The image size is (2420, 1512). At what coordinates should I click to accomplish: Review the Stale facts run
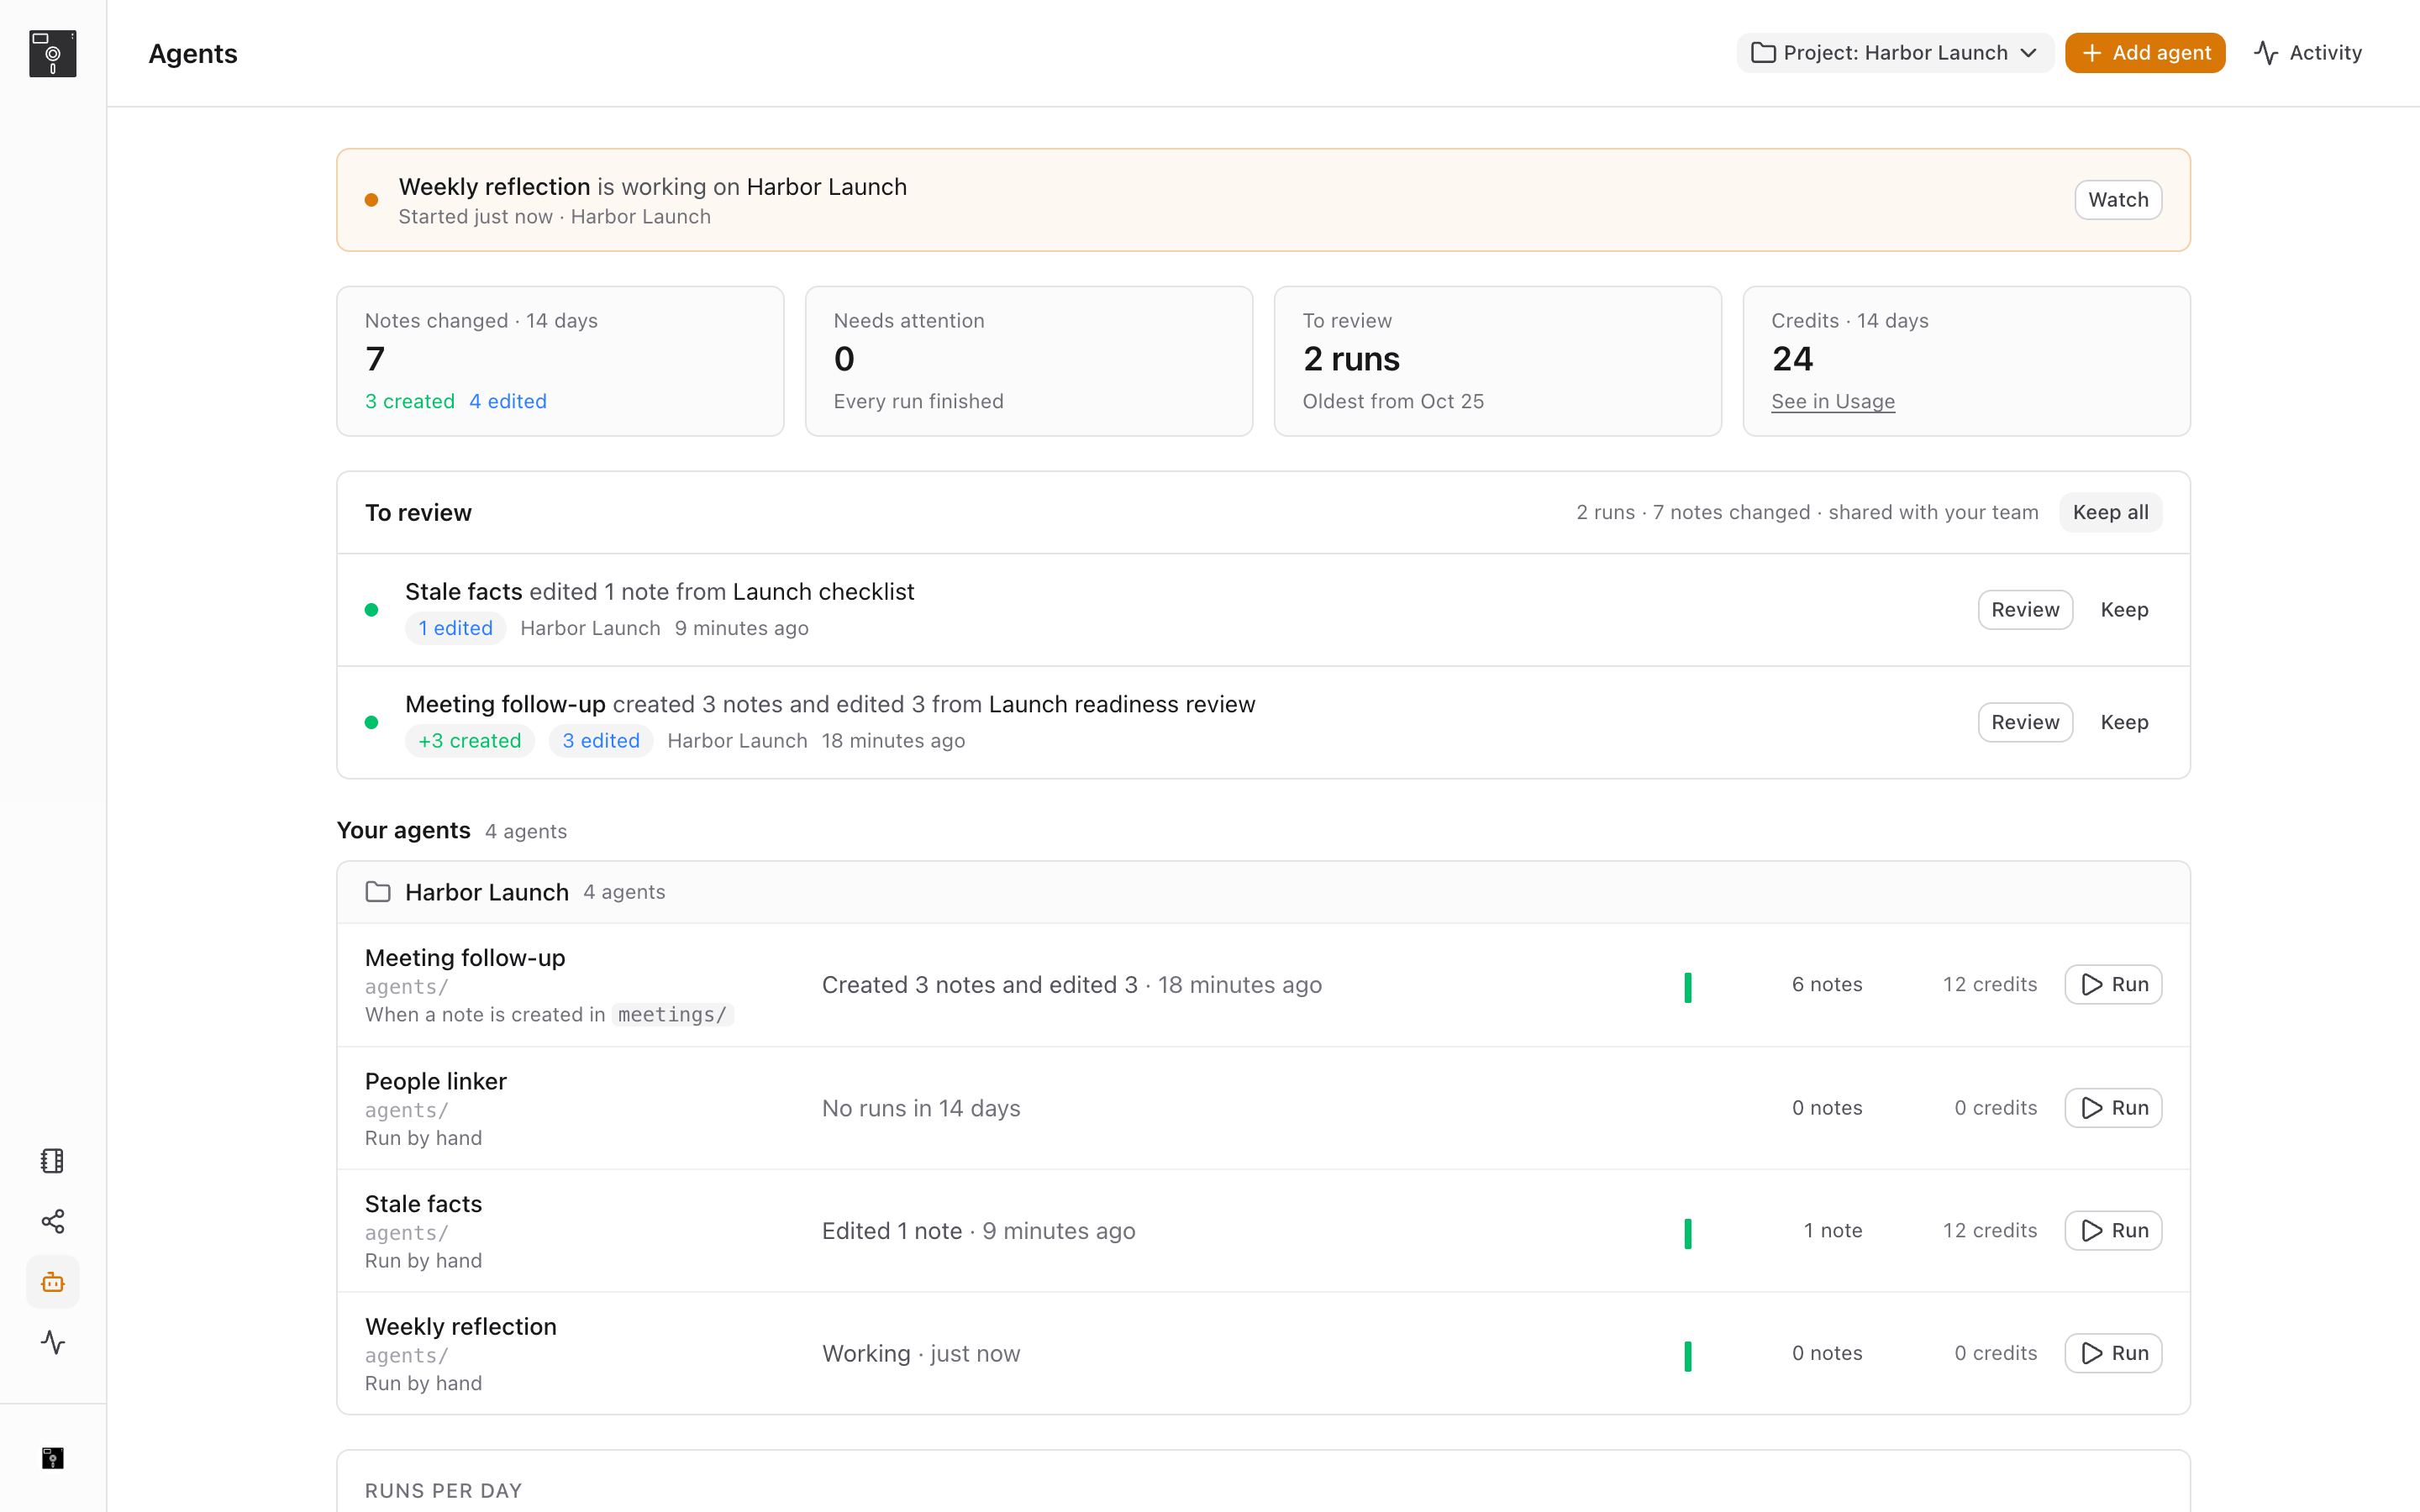(x=2025, y=610)
